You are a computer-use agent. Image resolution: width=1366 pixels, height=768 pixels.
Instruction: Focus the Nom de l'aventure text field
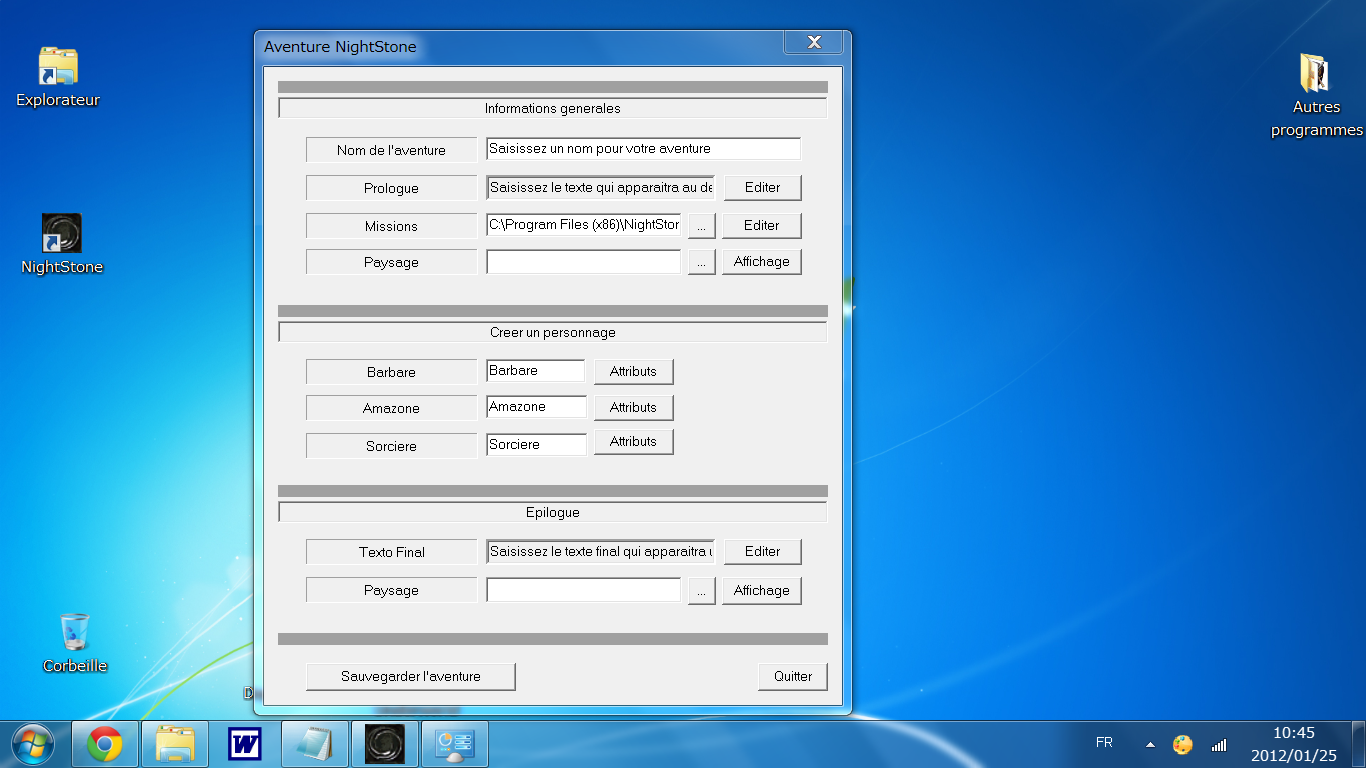coord(644,149)
